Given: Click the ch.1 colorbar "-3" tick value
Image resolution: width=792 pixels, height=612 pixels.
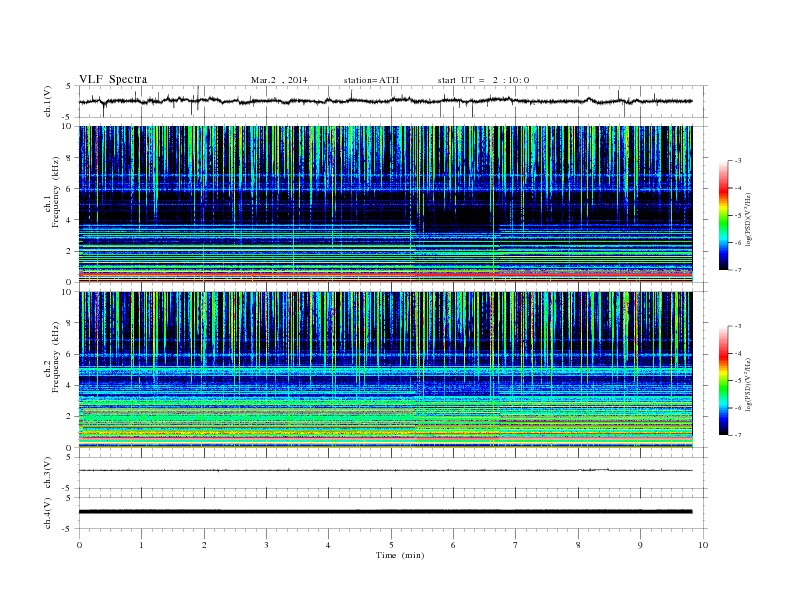Looking at the screenshot, I should coord(738,161).
